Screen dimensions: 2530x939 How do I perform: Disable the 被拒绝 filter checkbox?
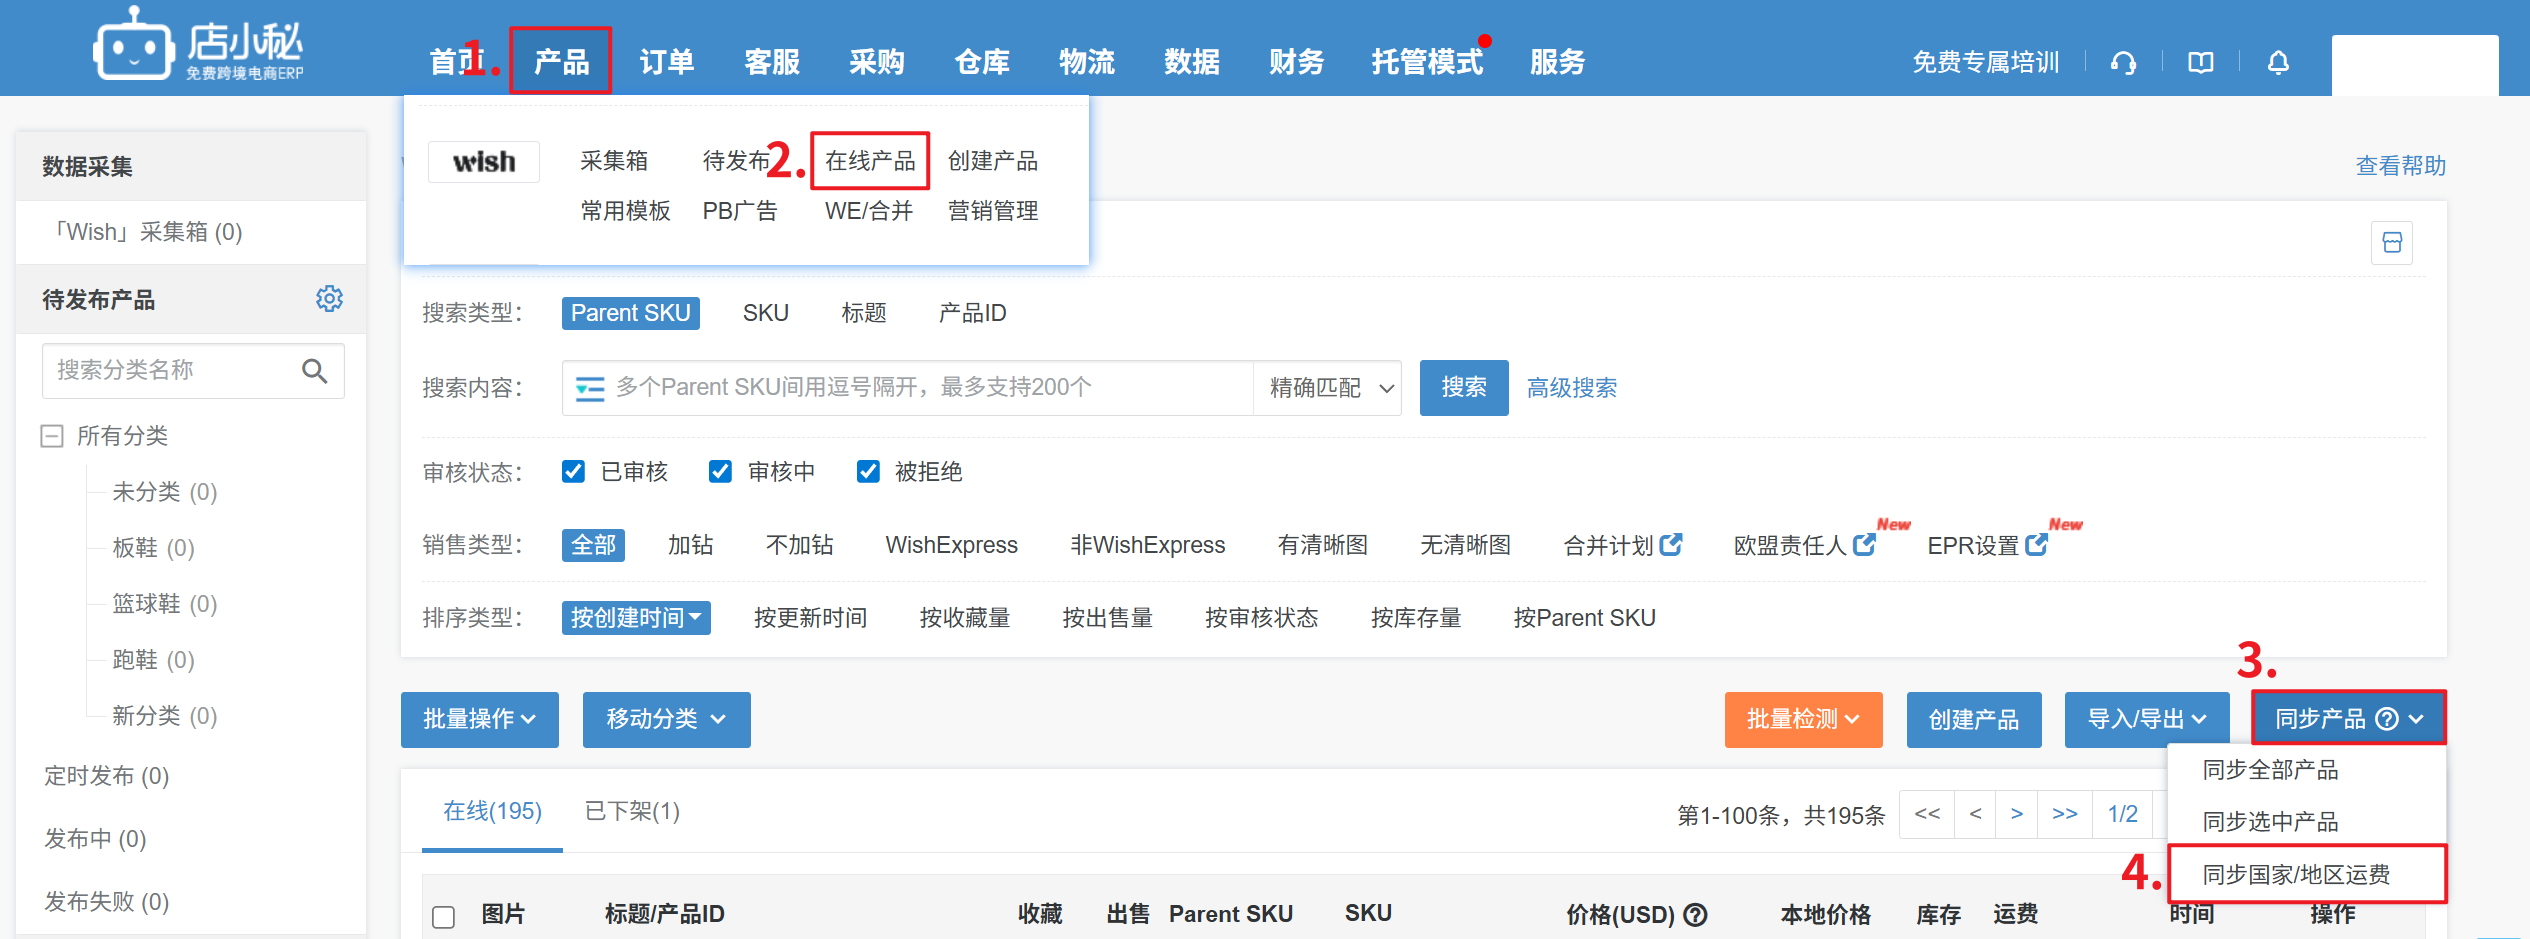tap(868, 472)
